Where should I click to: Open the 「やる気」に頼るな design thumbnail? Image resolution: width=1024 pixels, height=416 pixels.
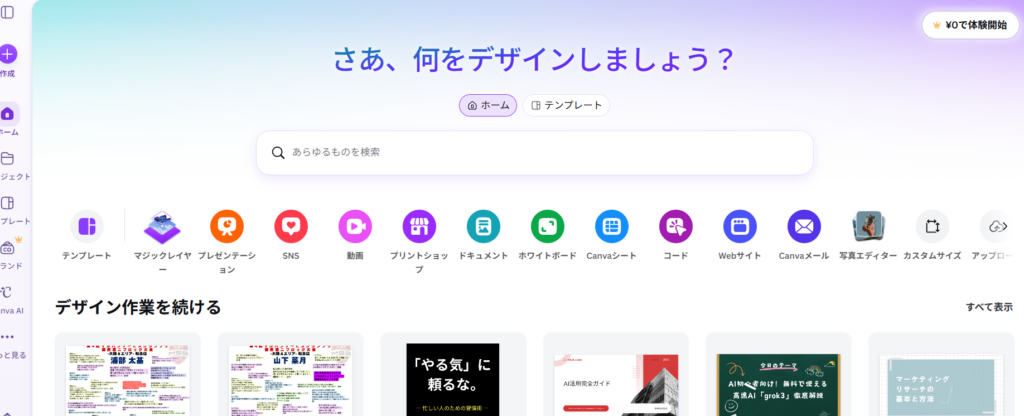click(x=453, y=375)
